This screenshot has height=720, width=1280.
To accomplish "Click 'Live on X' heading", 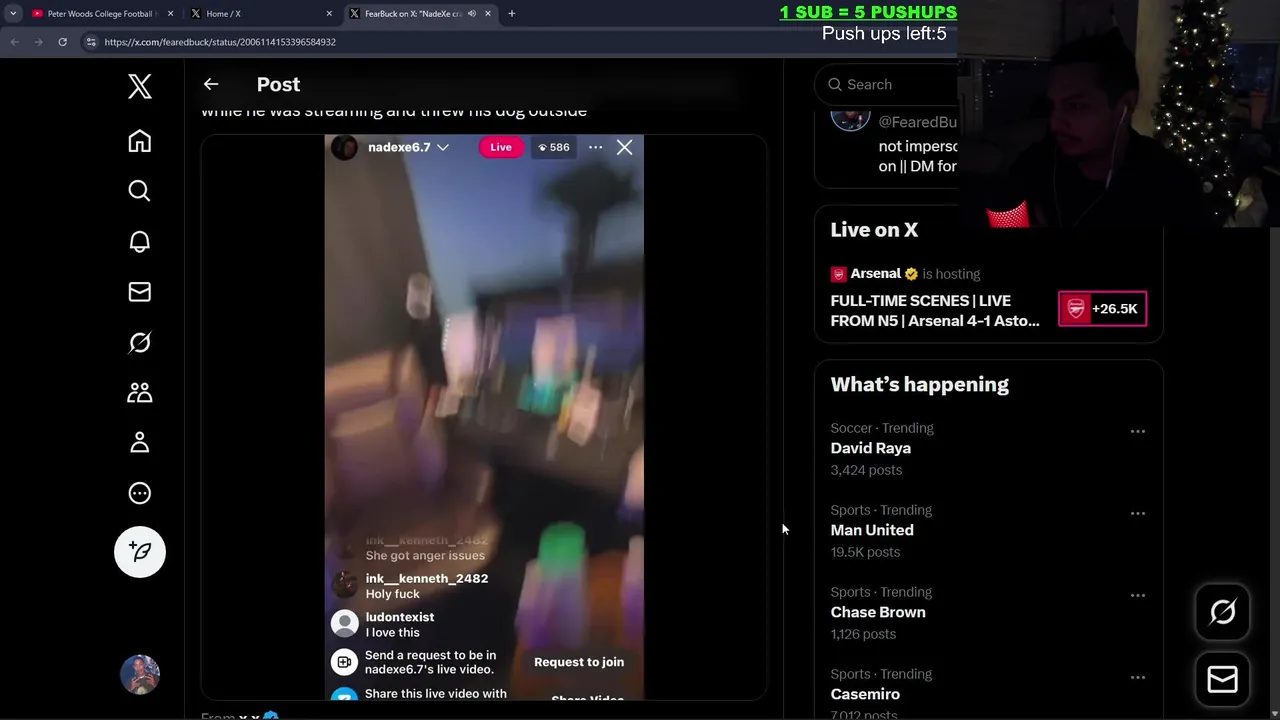I will point(874,230).
